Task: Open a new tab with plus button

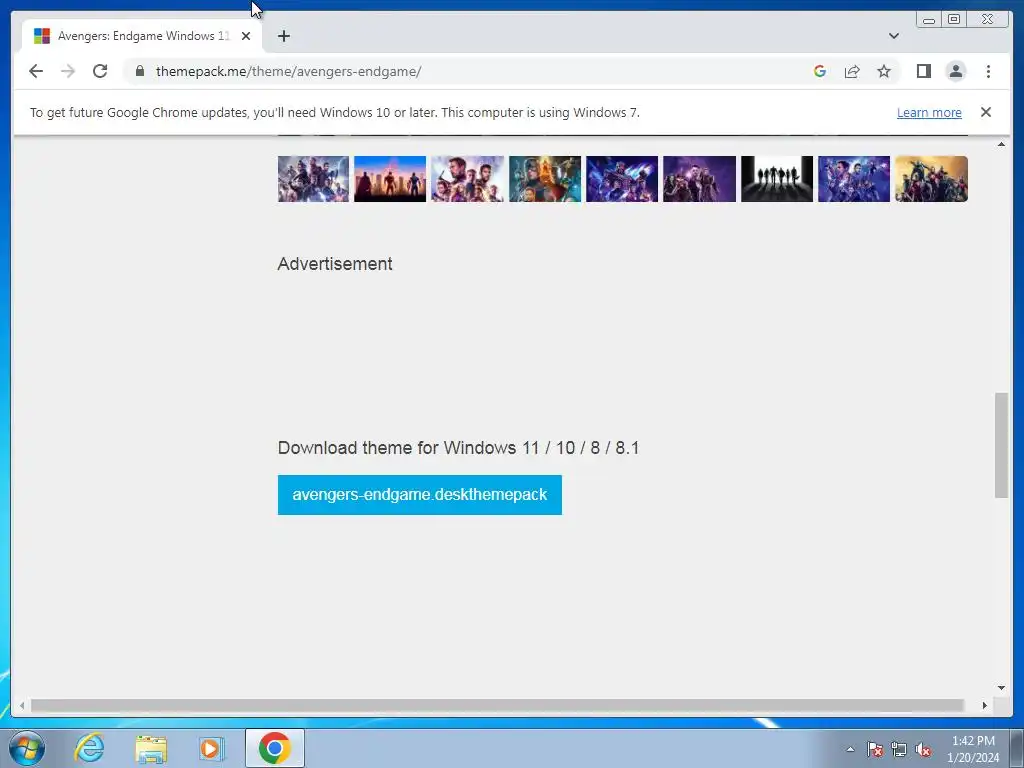Action: click(283, 36)
